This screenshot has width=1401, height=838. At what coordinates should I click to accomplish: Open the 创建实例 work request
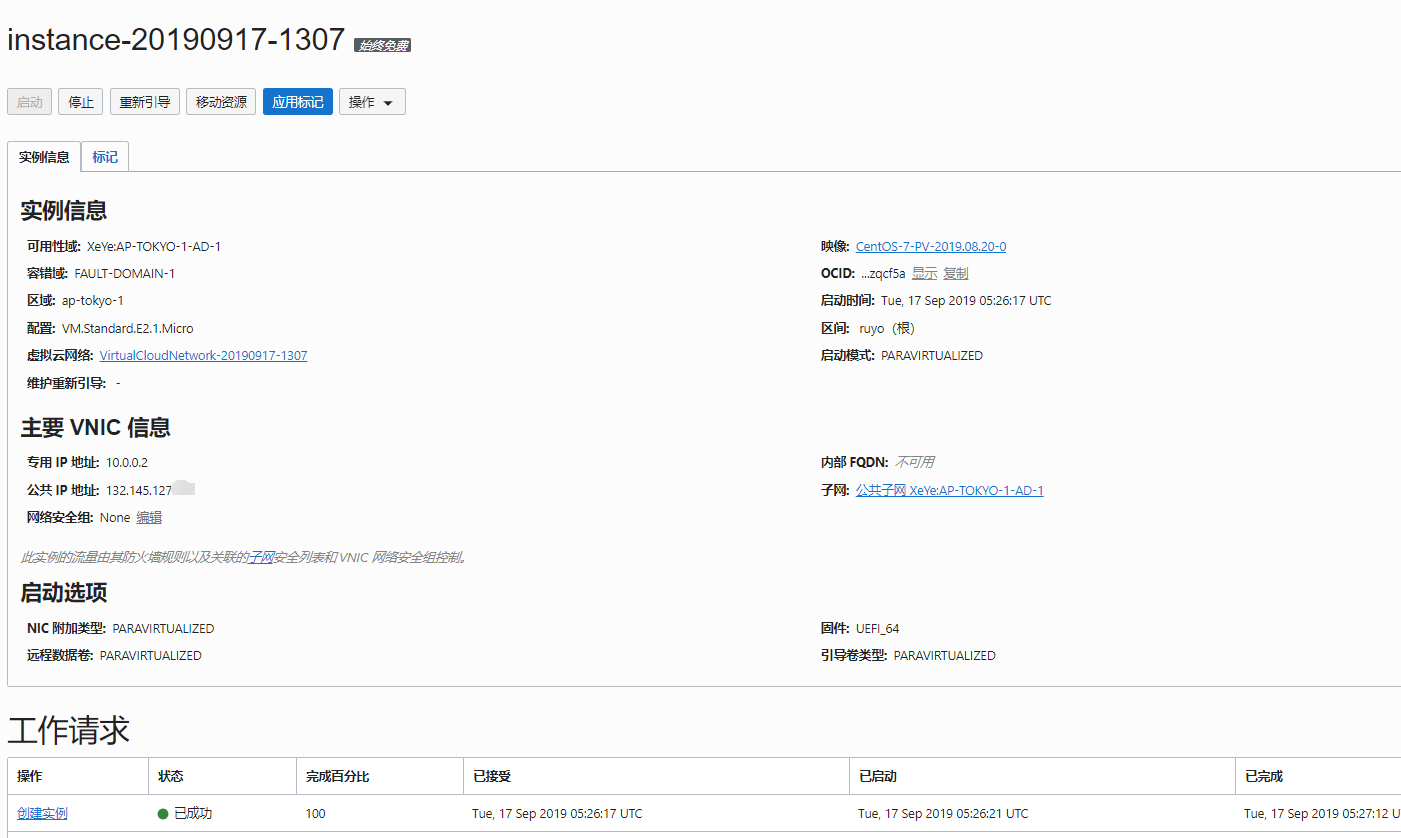42,813
